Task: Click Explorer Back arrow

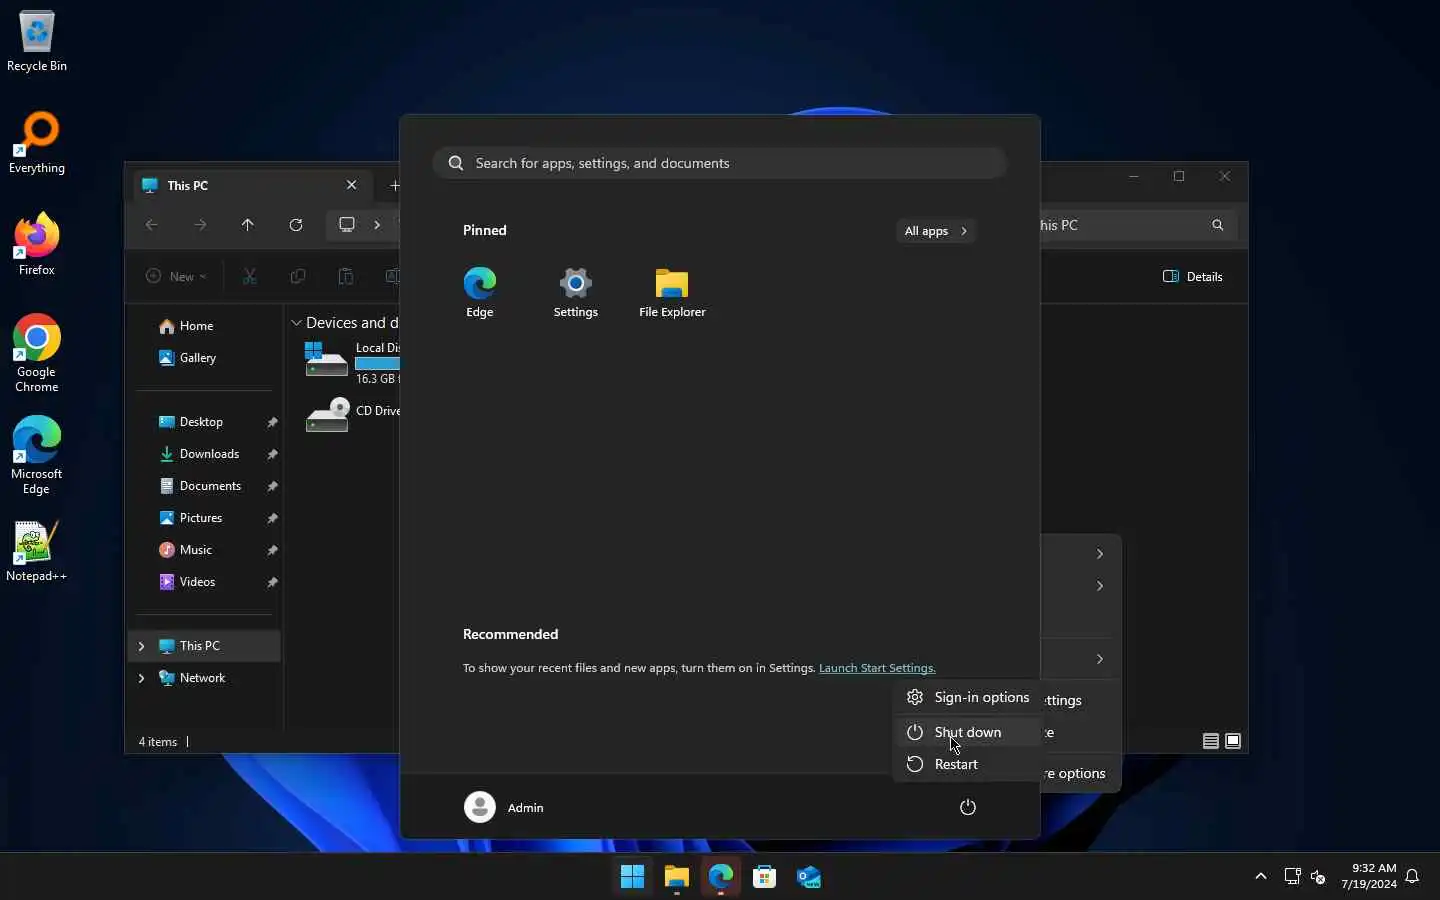Action: click(x=152, y=225)
